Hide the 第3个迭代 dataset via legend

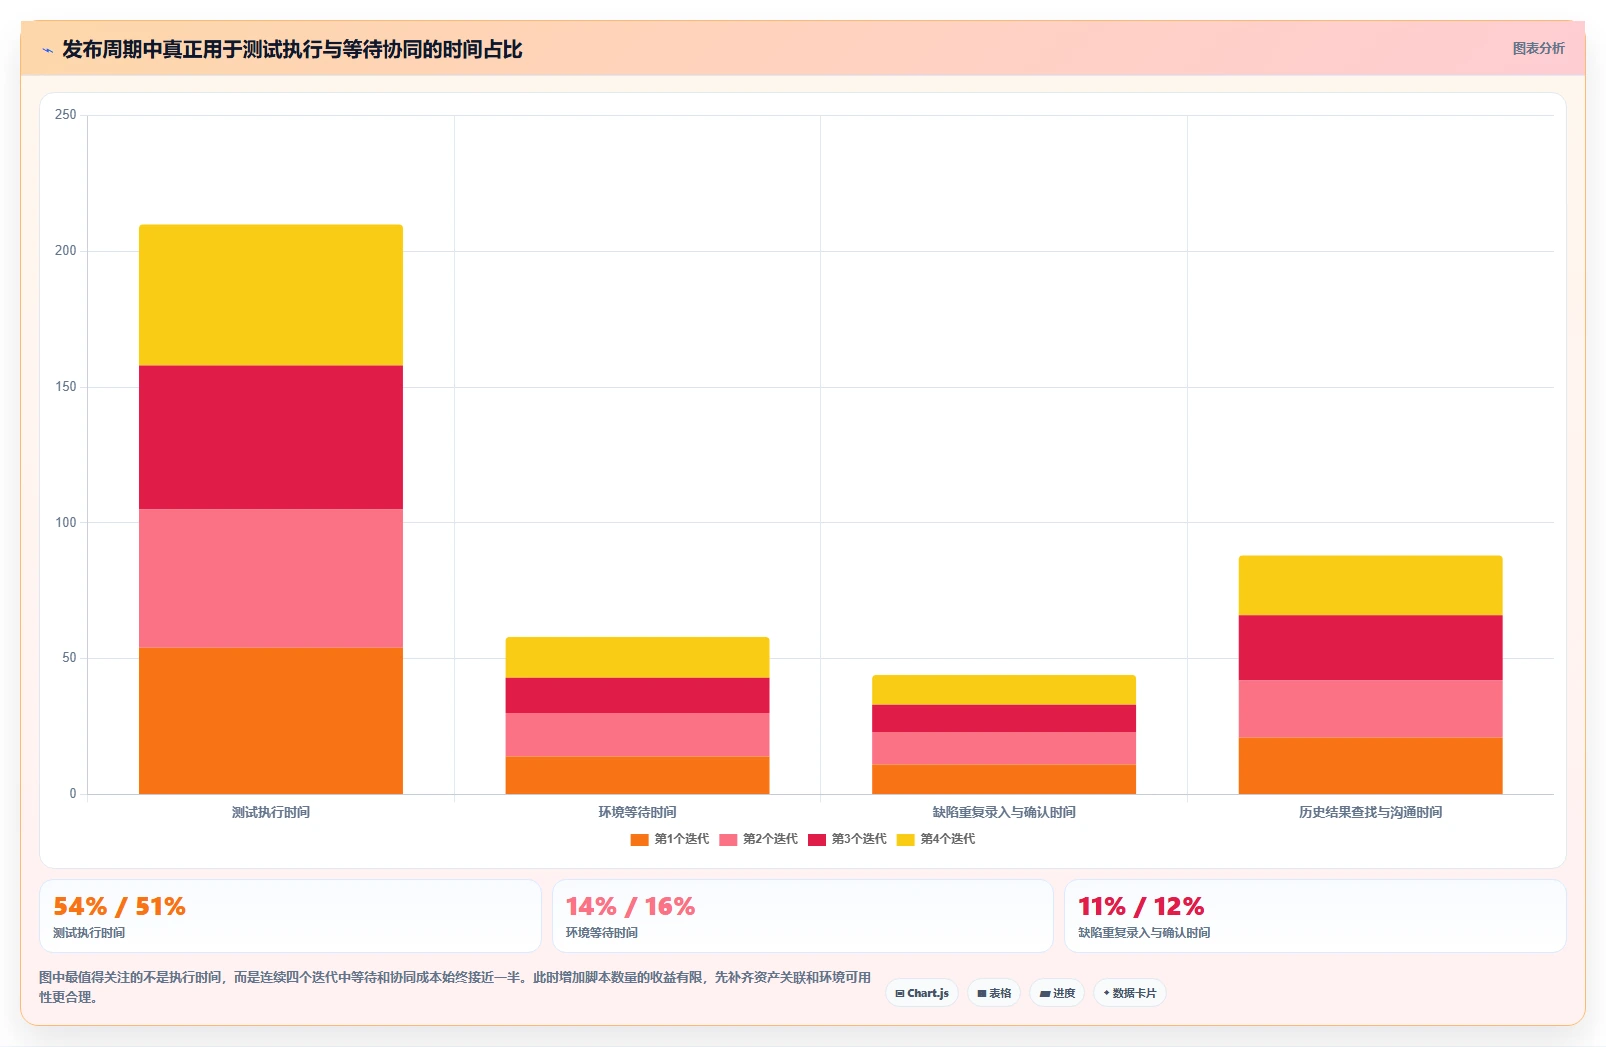(x=847, y=839)
